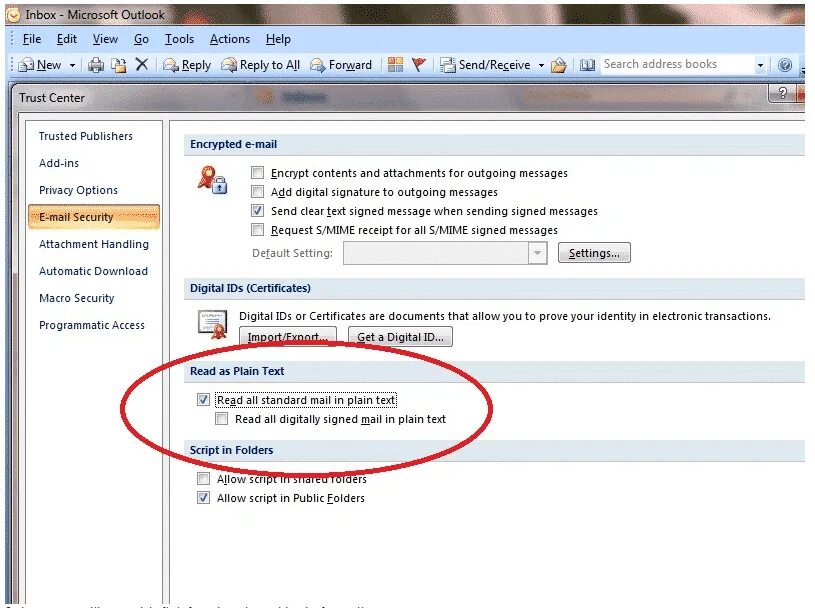Select Automatic Download category

[93, 271]
